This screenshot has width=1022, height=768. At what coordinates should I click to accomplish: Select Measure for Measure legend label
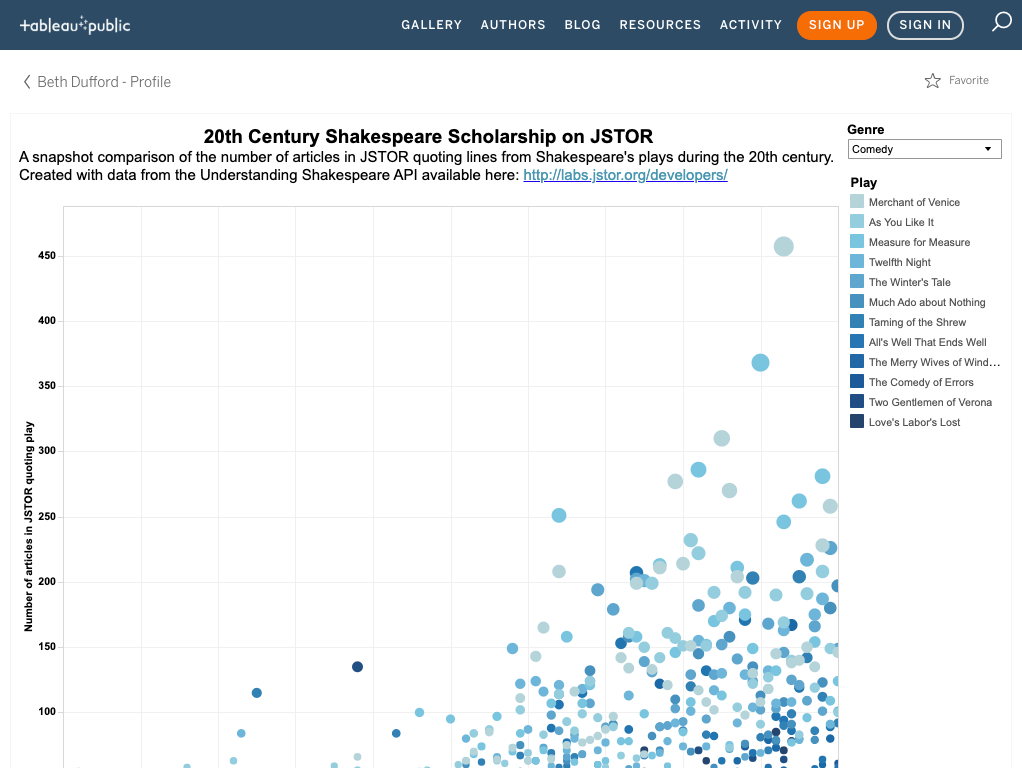tap(919, 242)
